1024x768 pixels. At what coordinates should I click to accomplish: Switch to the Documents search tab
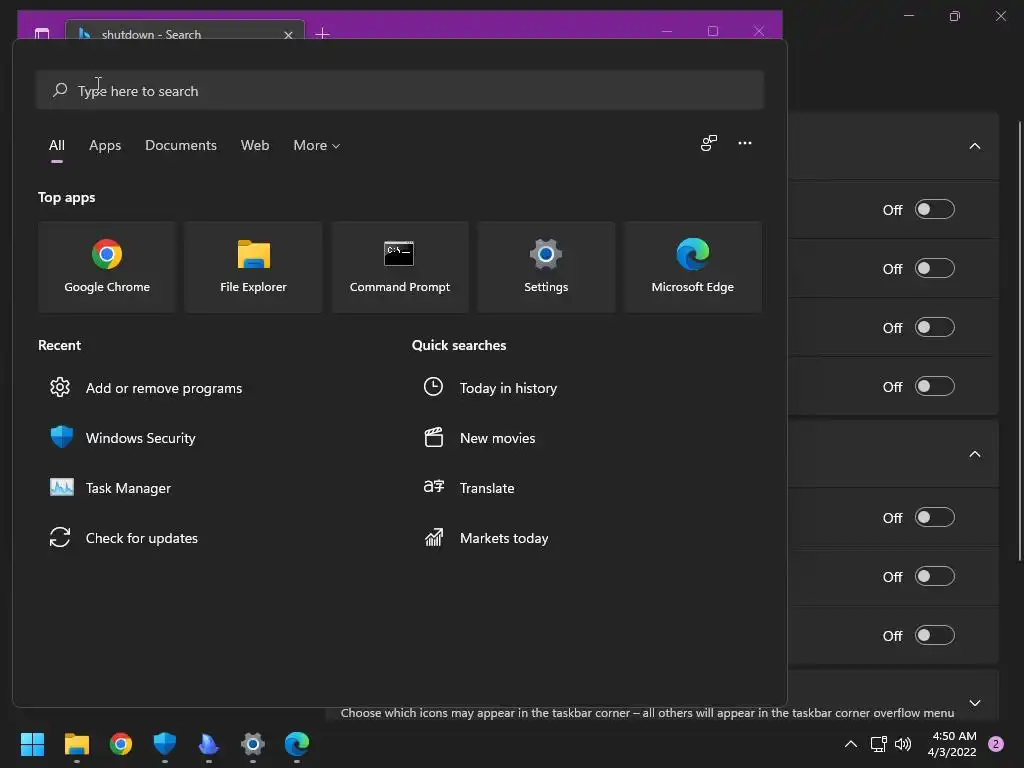[181, 146]
